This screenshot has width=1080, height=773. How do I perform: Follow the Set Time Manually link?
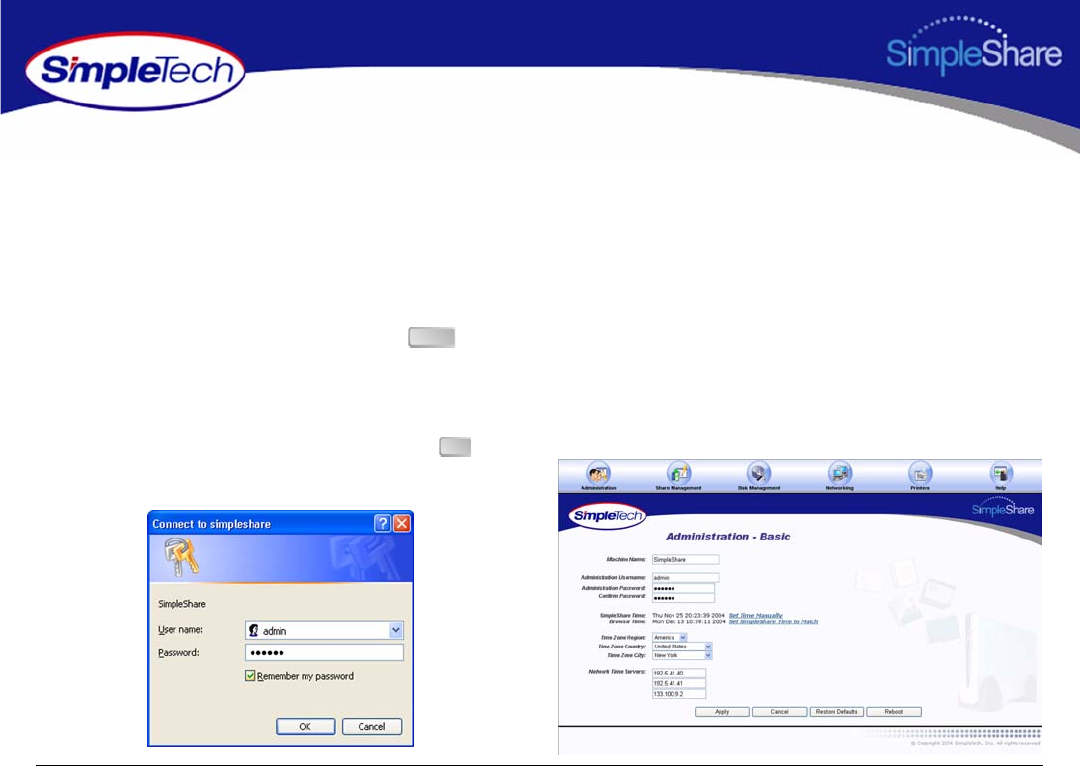[x=756, y=615]
